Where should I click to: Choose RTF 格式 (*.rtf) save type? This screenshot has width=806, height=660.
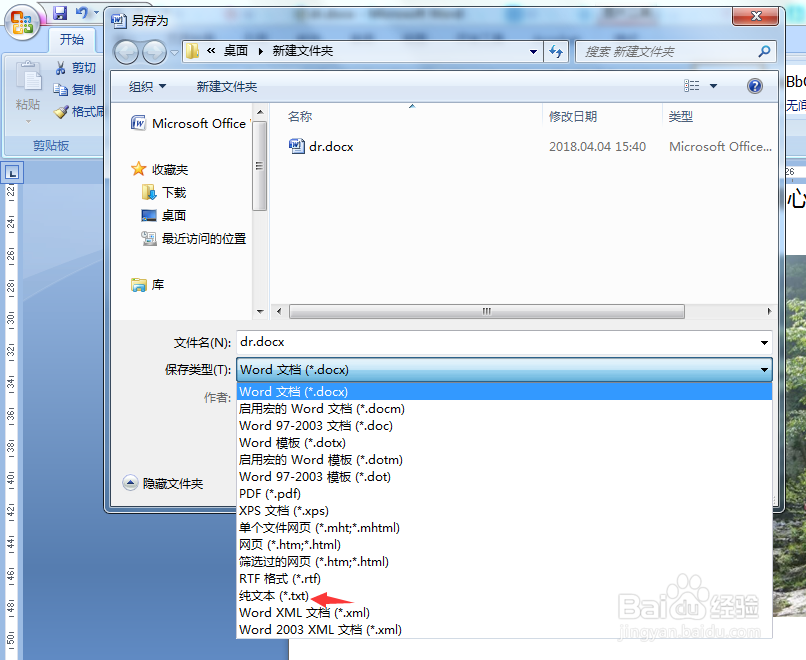point(504,578)
